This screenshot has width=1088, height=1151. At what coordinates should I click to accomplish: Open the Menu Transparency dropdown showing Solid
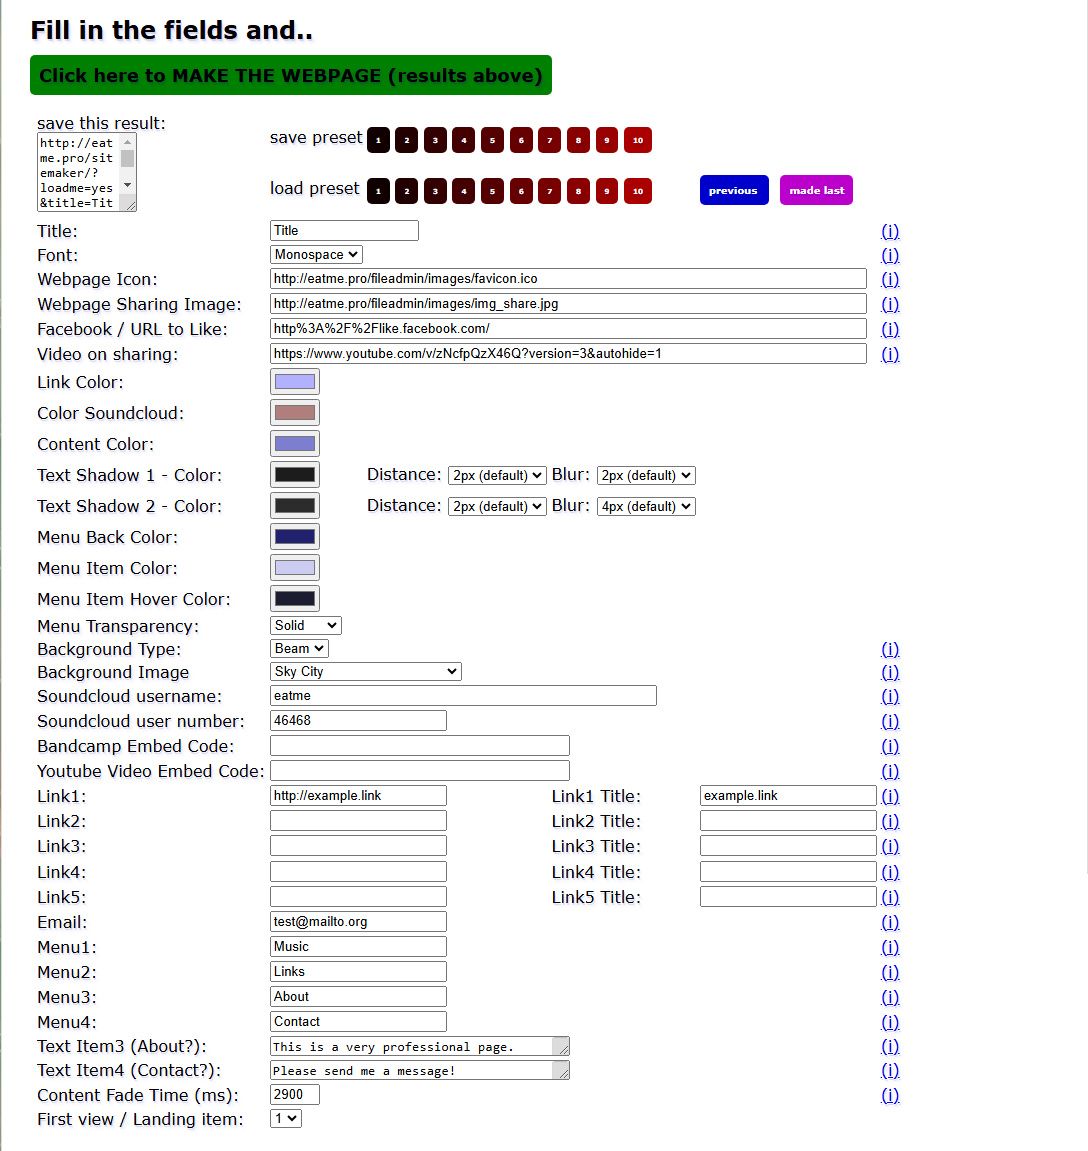305,625
